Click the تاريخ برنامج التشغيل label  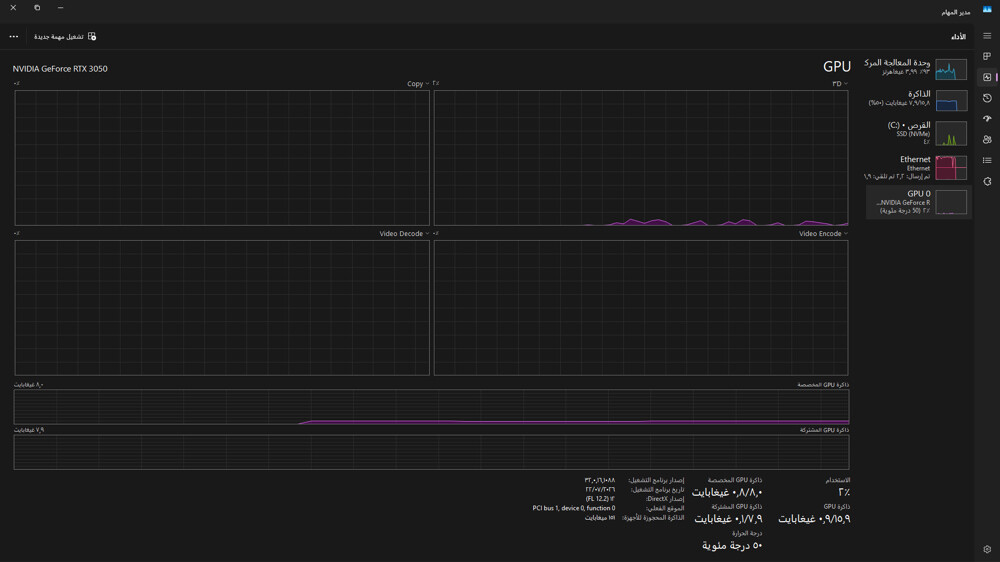pos(658,489)
